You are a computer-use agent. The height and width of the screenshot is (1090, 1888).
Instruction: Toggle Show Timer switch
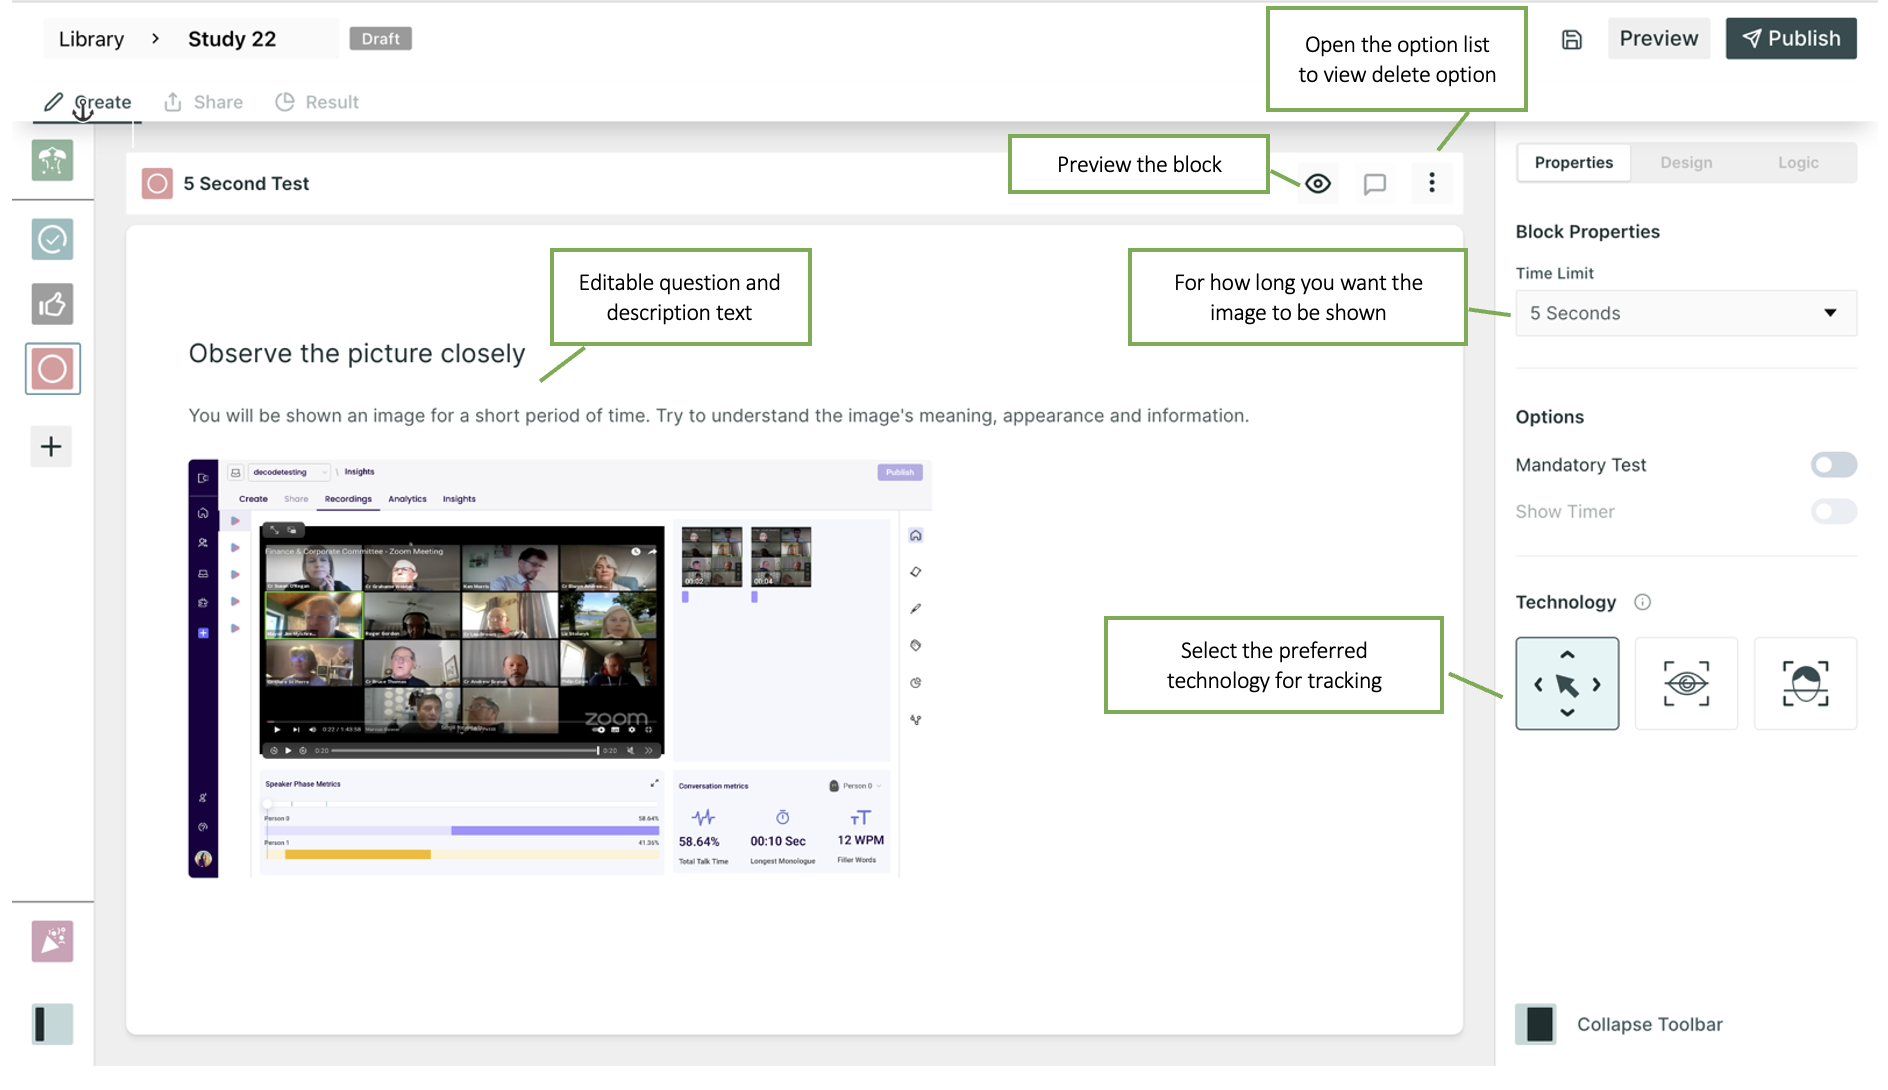click(1833, 511)
